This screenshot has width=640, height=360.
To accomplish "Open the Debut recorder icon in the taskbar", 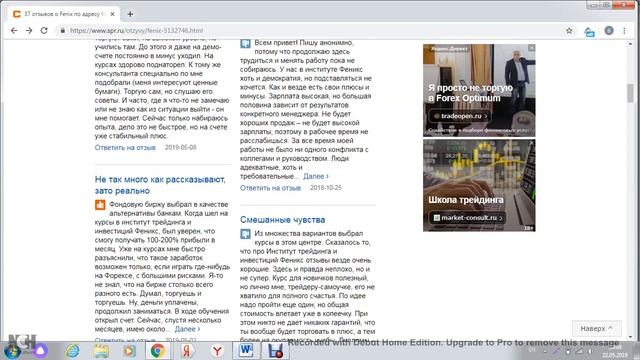I will pos(276,351).
